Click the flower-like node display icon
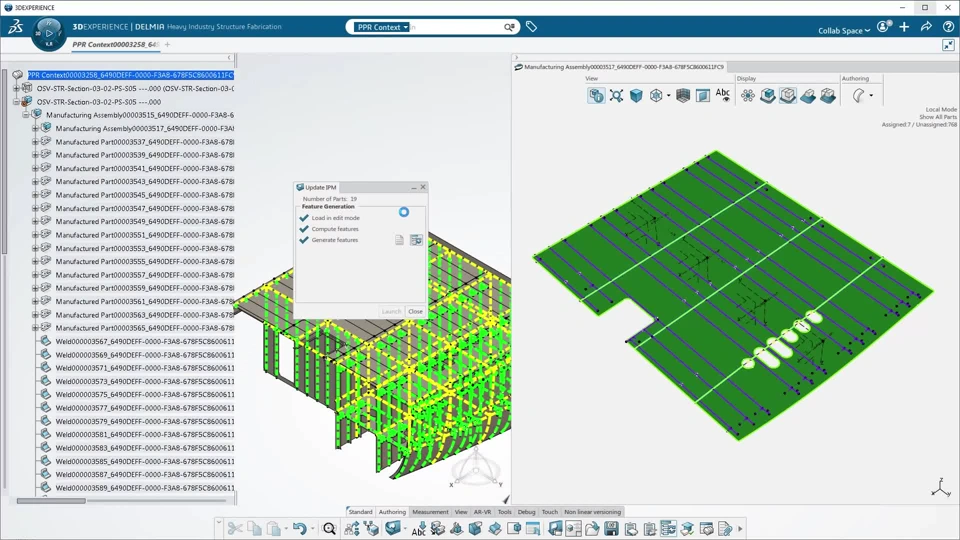 [x=748, y=96]
